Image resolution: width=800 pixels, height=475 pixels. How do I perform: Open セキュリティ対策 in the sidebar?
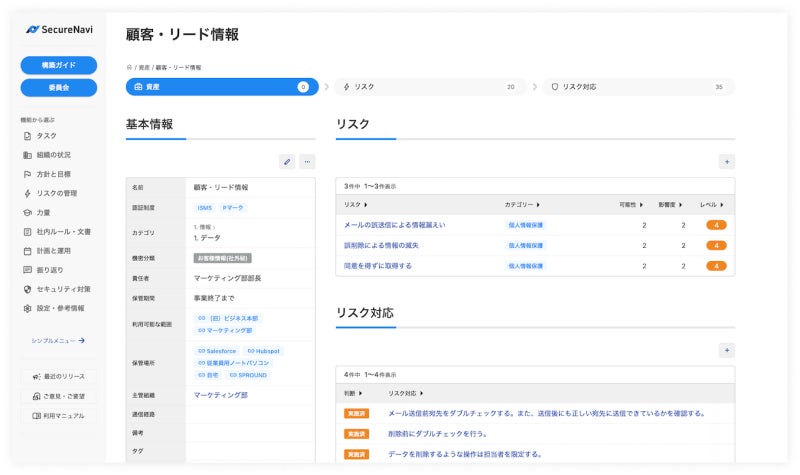point(57,289)
